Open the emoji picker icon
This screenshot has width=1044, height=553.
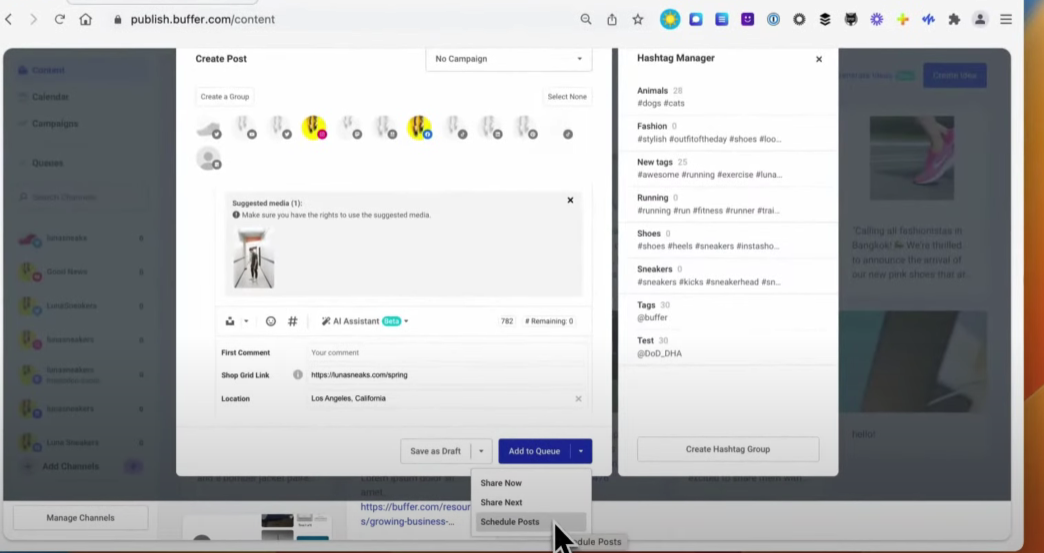coord(270,321)
